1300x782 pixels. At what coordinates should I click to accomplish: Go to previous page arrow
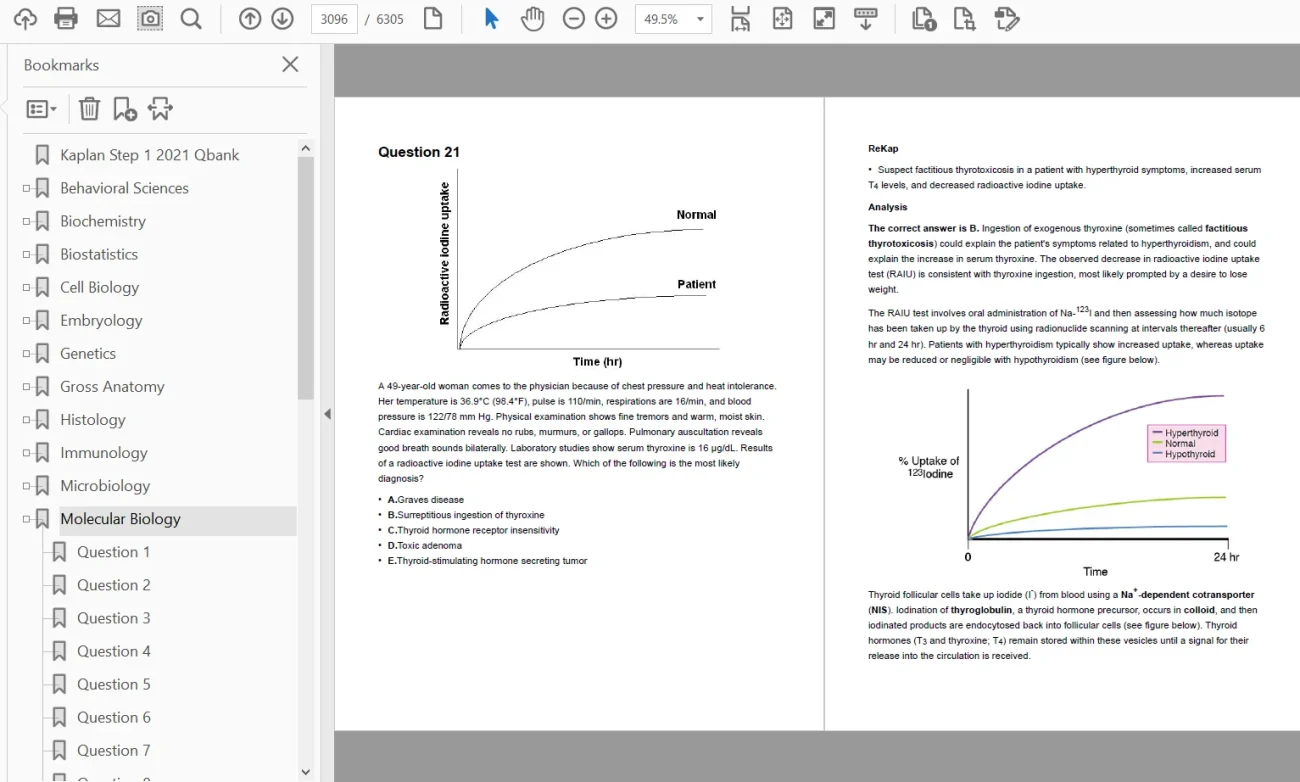click(250, 18)
